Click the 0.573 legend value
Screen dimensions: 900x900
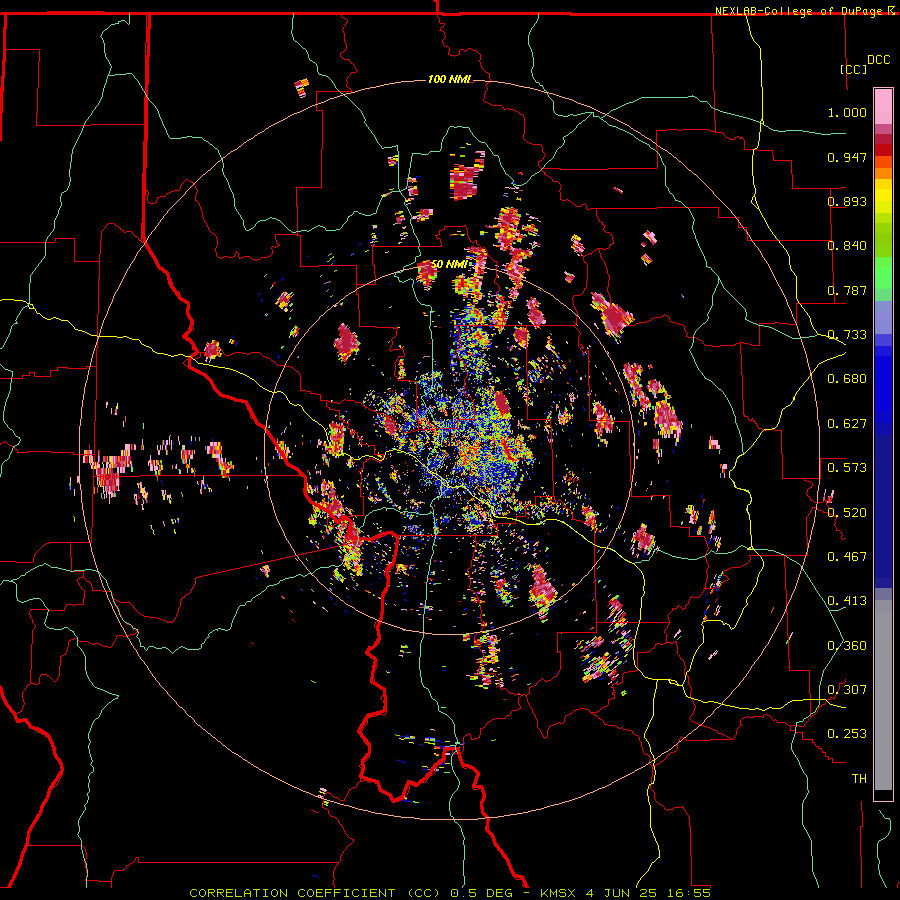tap(847, 468)
